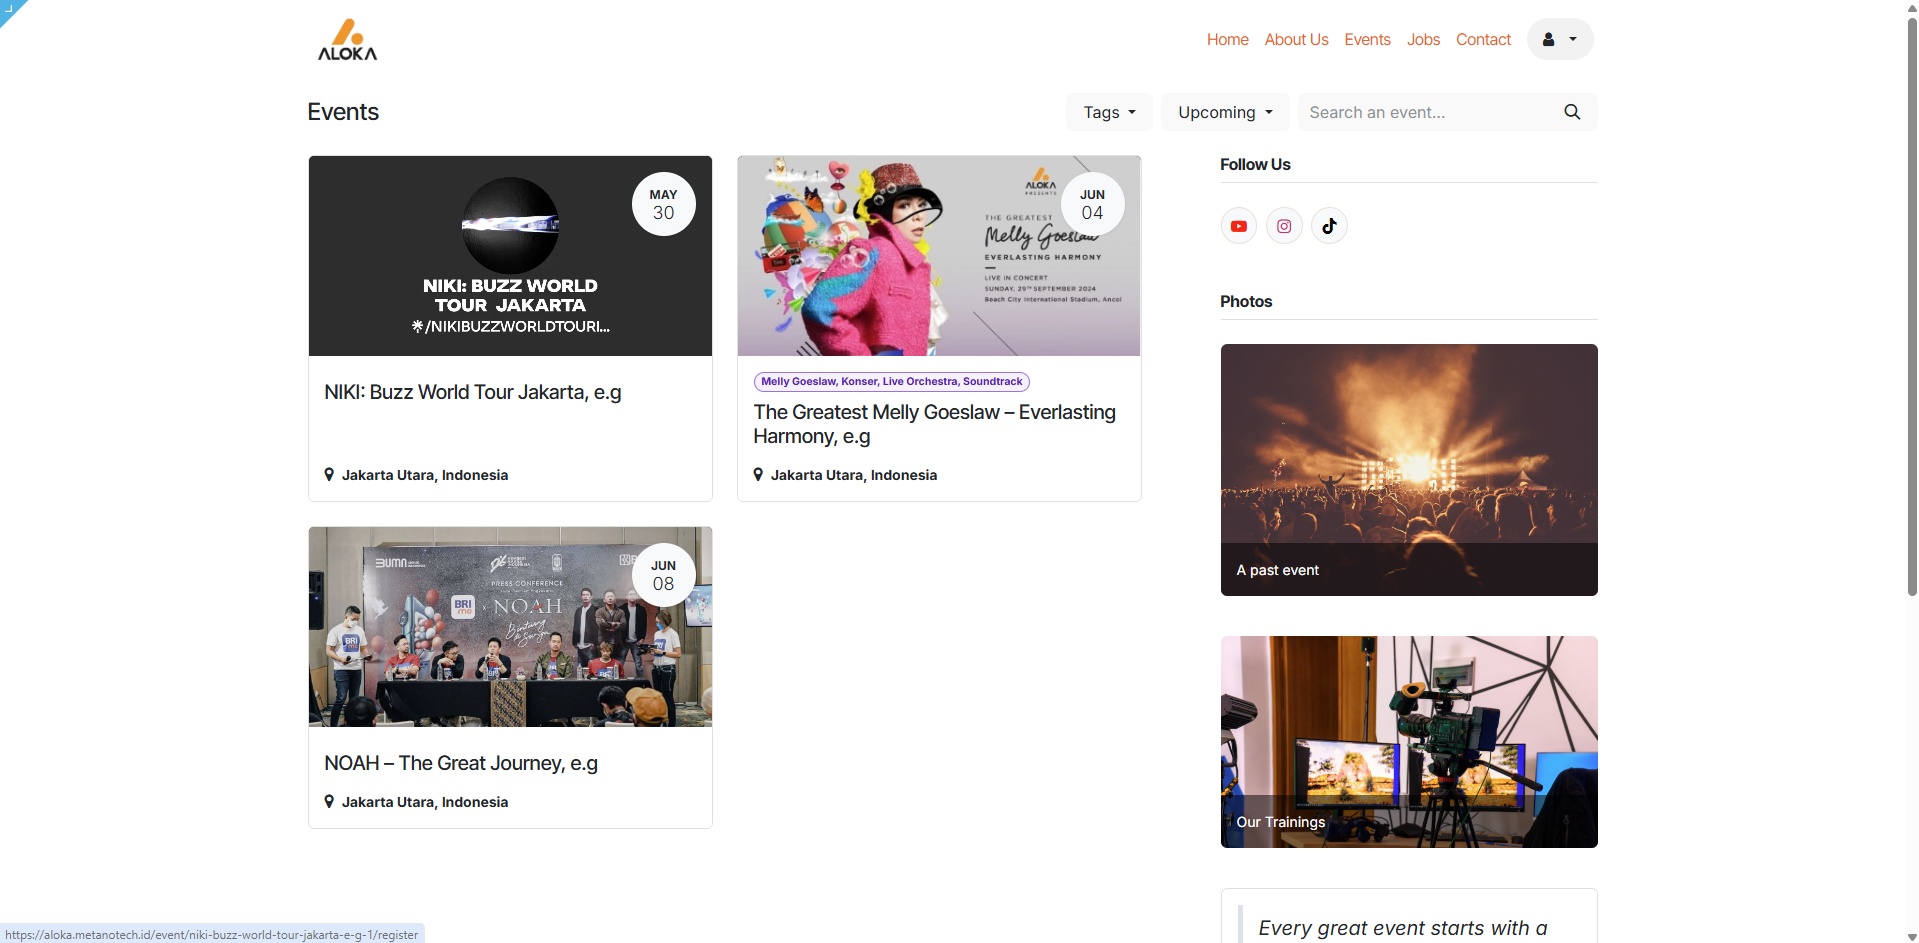Click JUN 08 date badge
This screenshot has width=1919, height=943.
pos(663,575)
